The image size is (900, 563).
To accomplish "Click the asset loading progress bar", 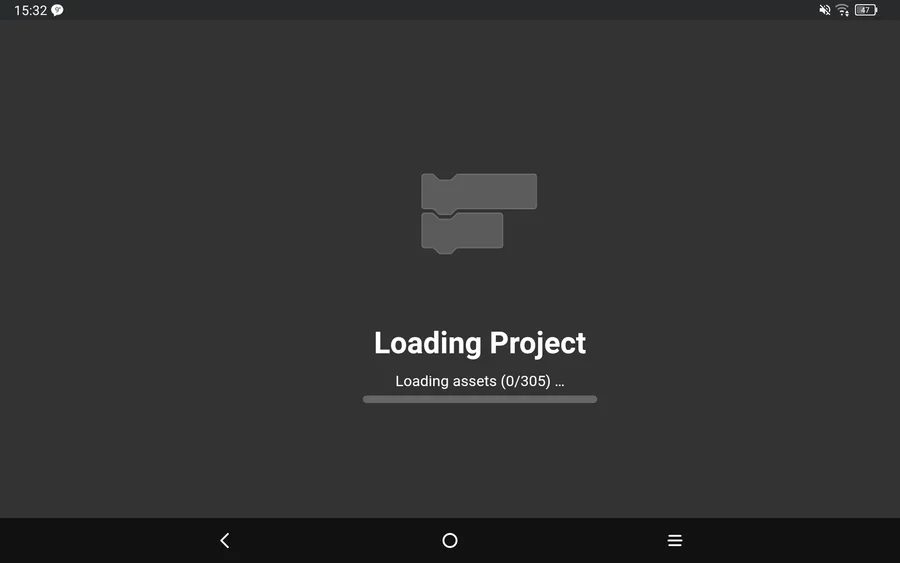I will click(x=480, y=399).
